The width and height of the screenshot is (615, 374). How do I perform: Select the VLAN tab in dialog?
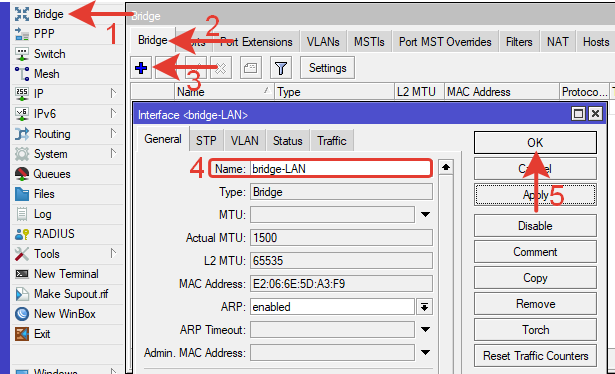click(x=245, y=141)
